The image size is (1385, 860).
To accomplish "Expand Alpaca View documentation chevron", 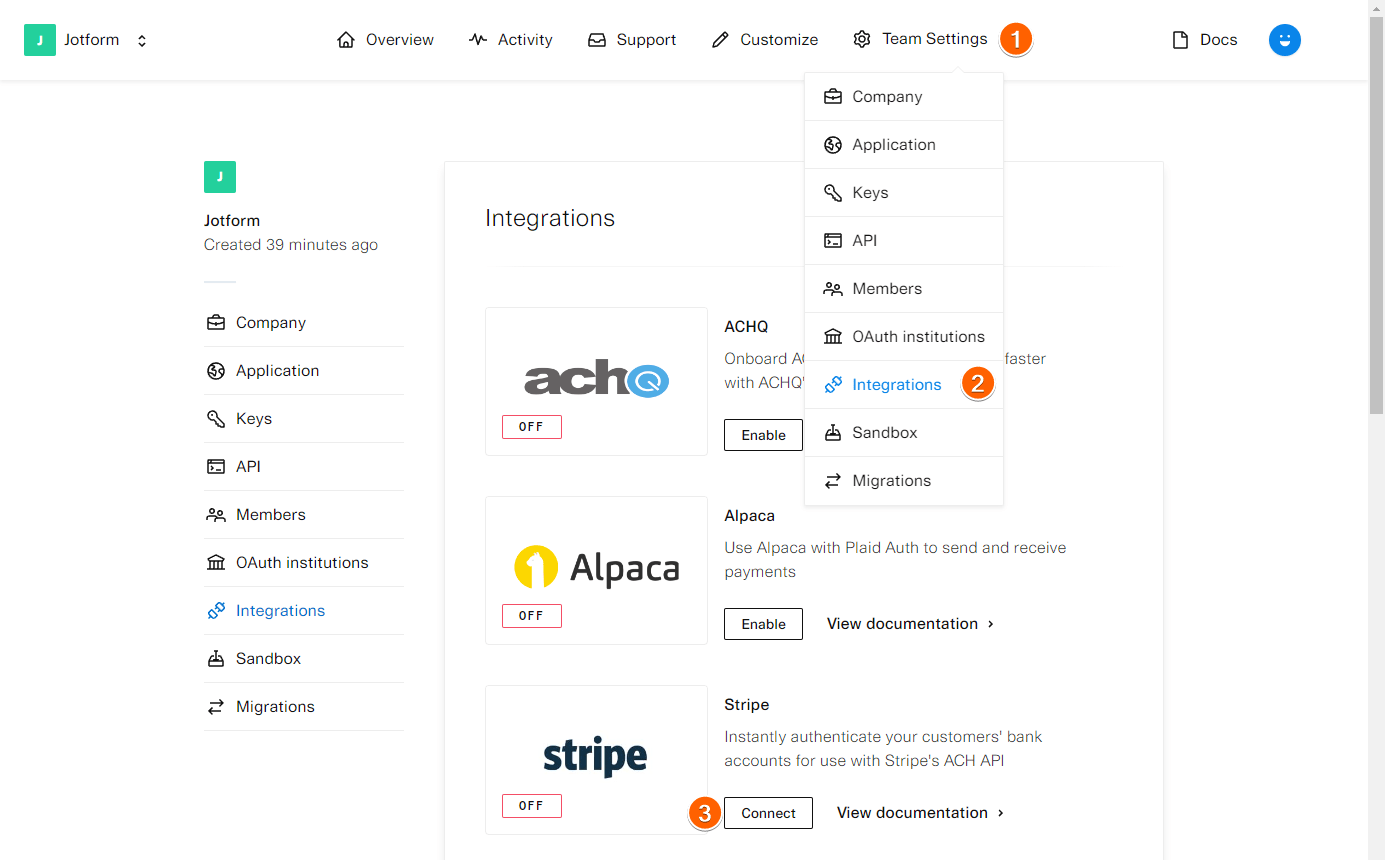I will pyautogui.click(x=991, y=624).
